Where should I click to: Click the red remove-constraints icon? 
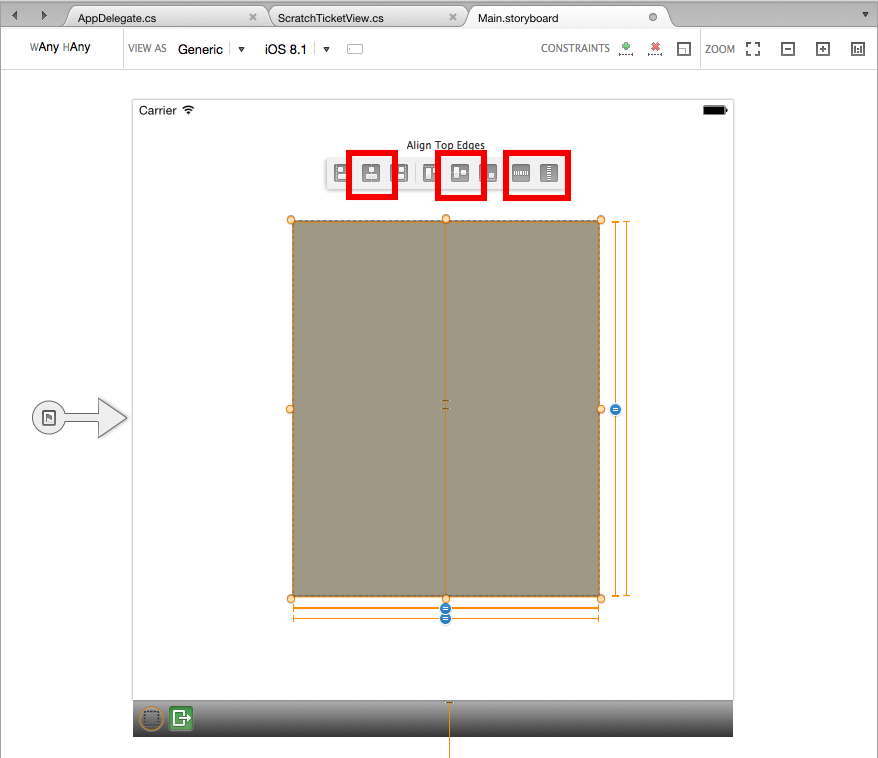655,48
